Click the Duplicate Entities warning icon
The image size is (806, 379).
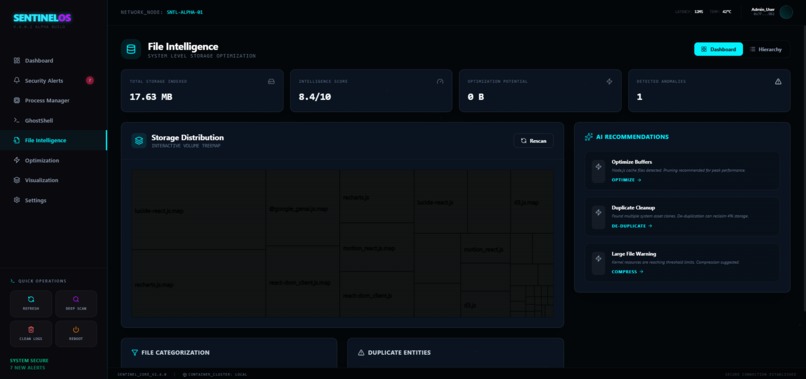coord(361,353)
